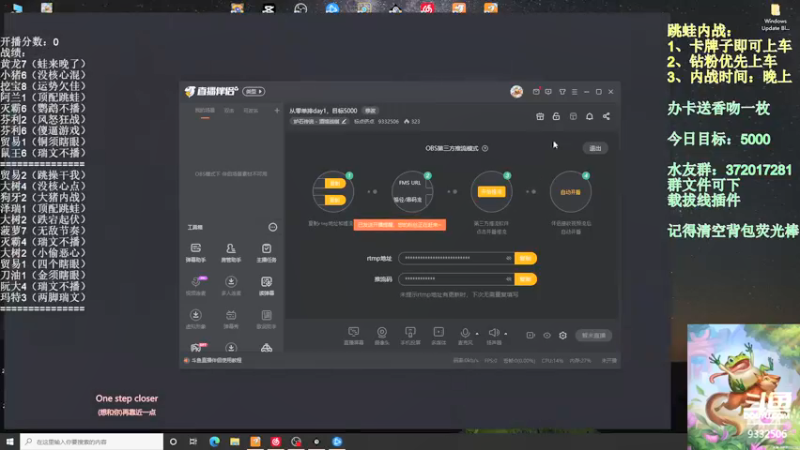
Task: Edit the category tag pencil icon
Action: [x=344, y=121]
